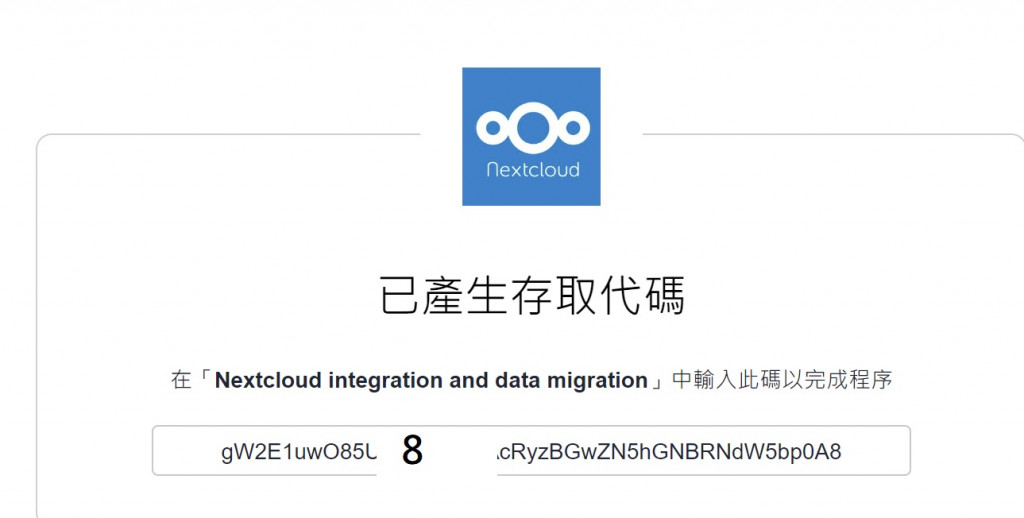Screen dimensions: 1024x518
Task: Click the 代碼 characters in heading
Action: 641,296
